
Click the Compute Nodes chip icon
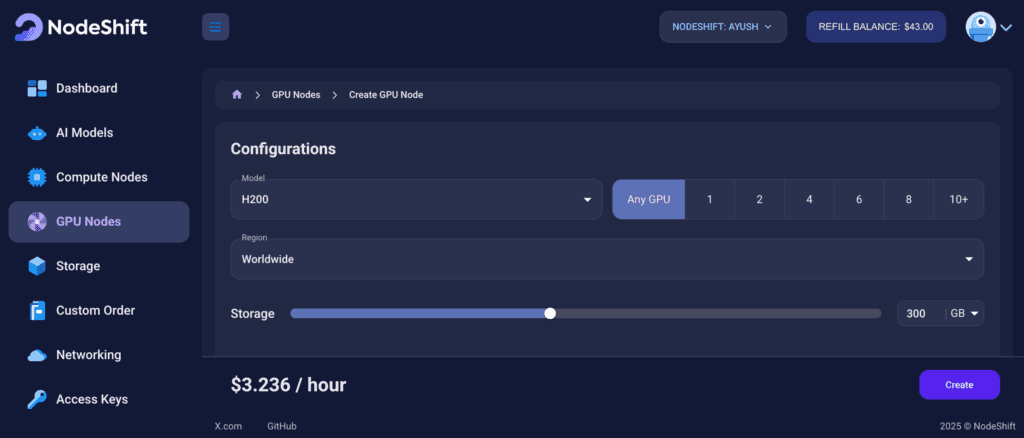(37, 177)
